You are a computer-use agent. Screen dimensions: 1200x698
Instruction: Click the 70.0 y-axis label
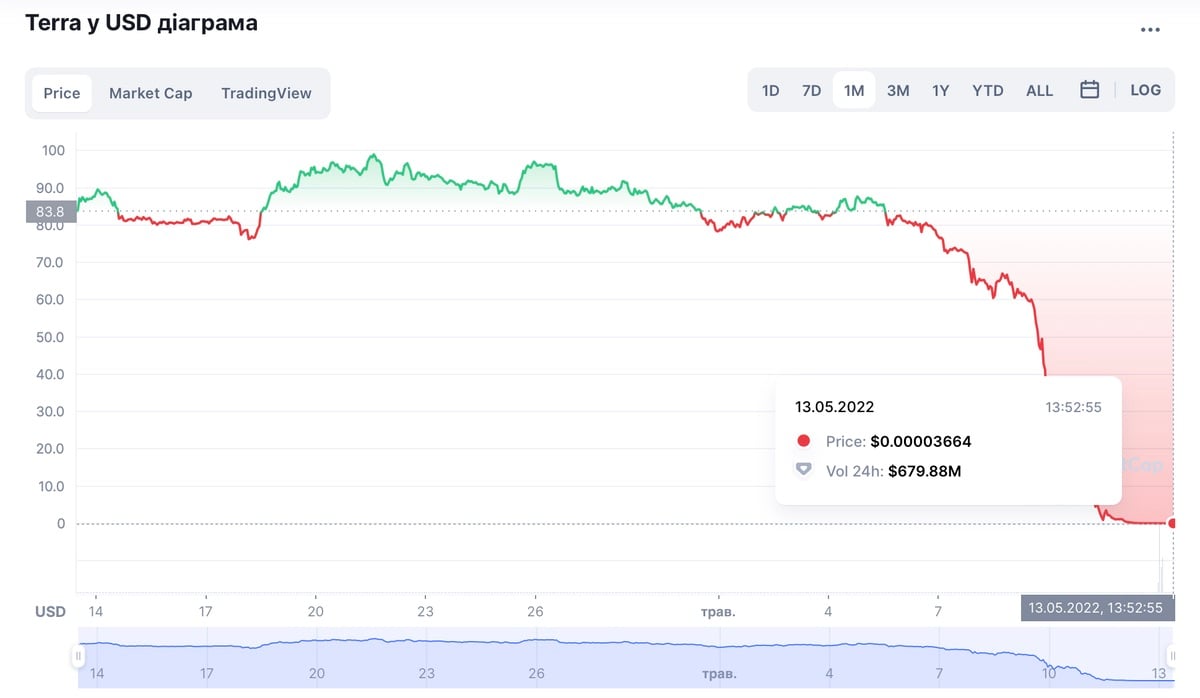pyautogui.click(x=50, y=262)
